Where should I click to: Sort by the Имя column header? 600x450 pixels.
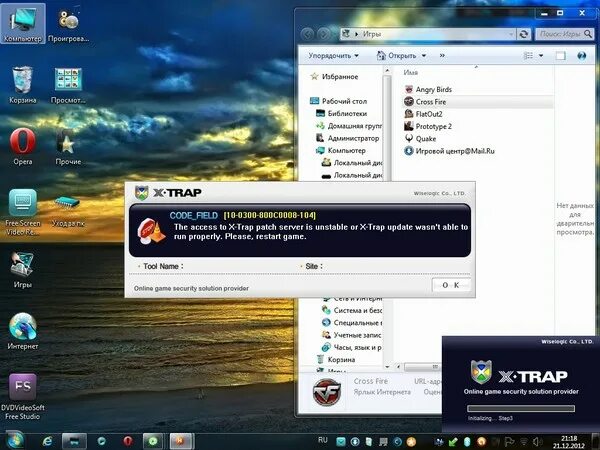411,72
